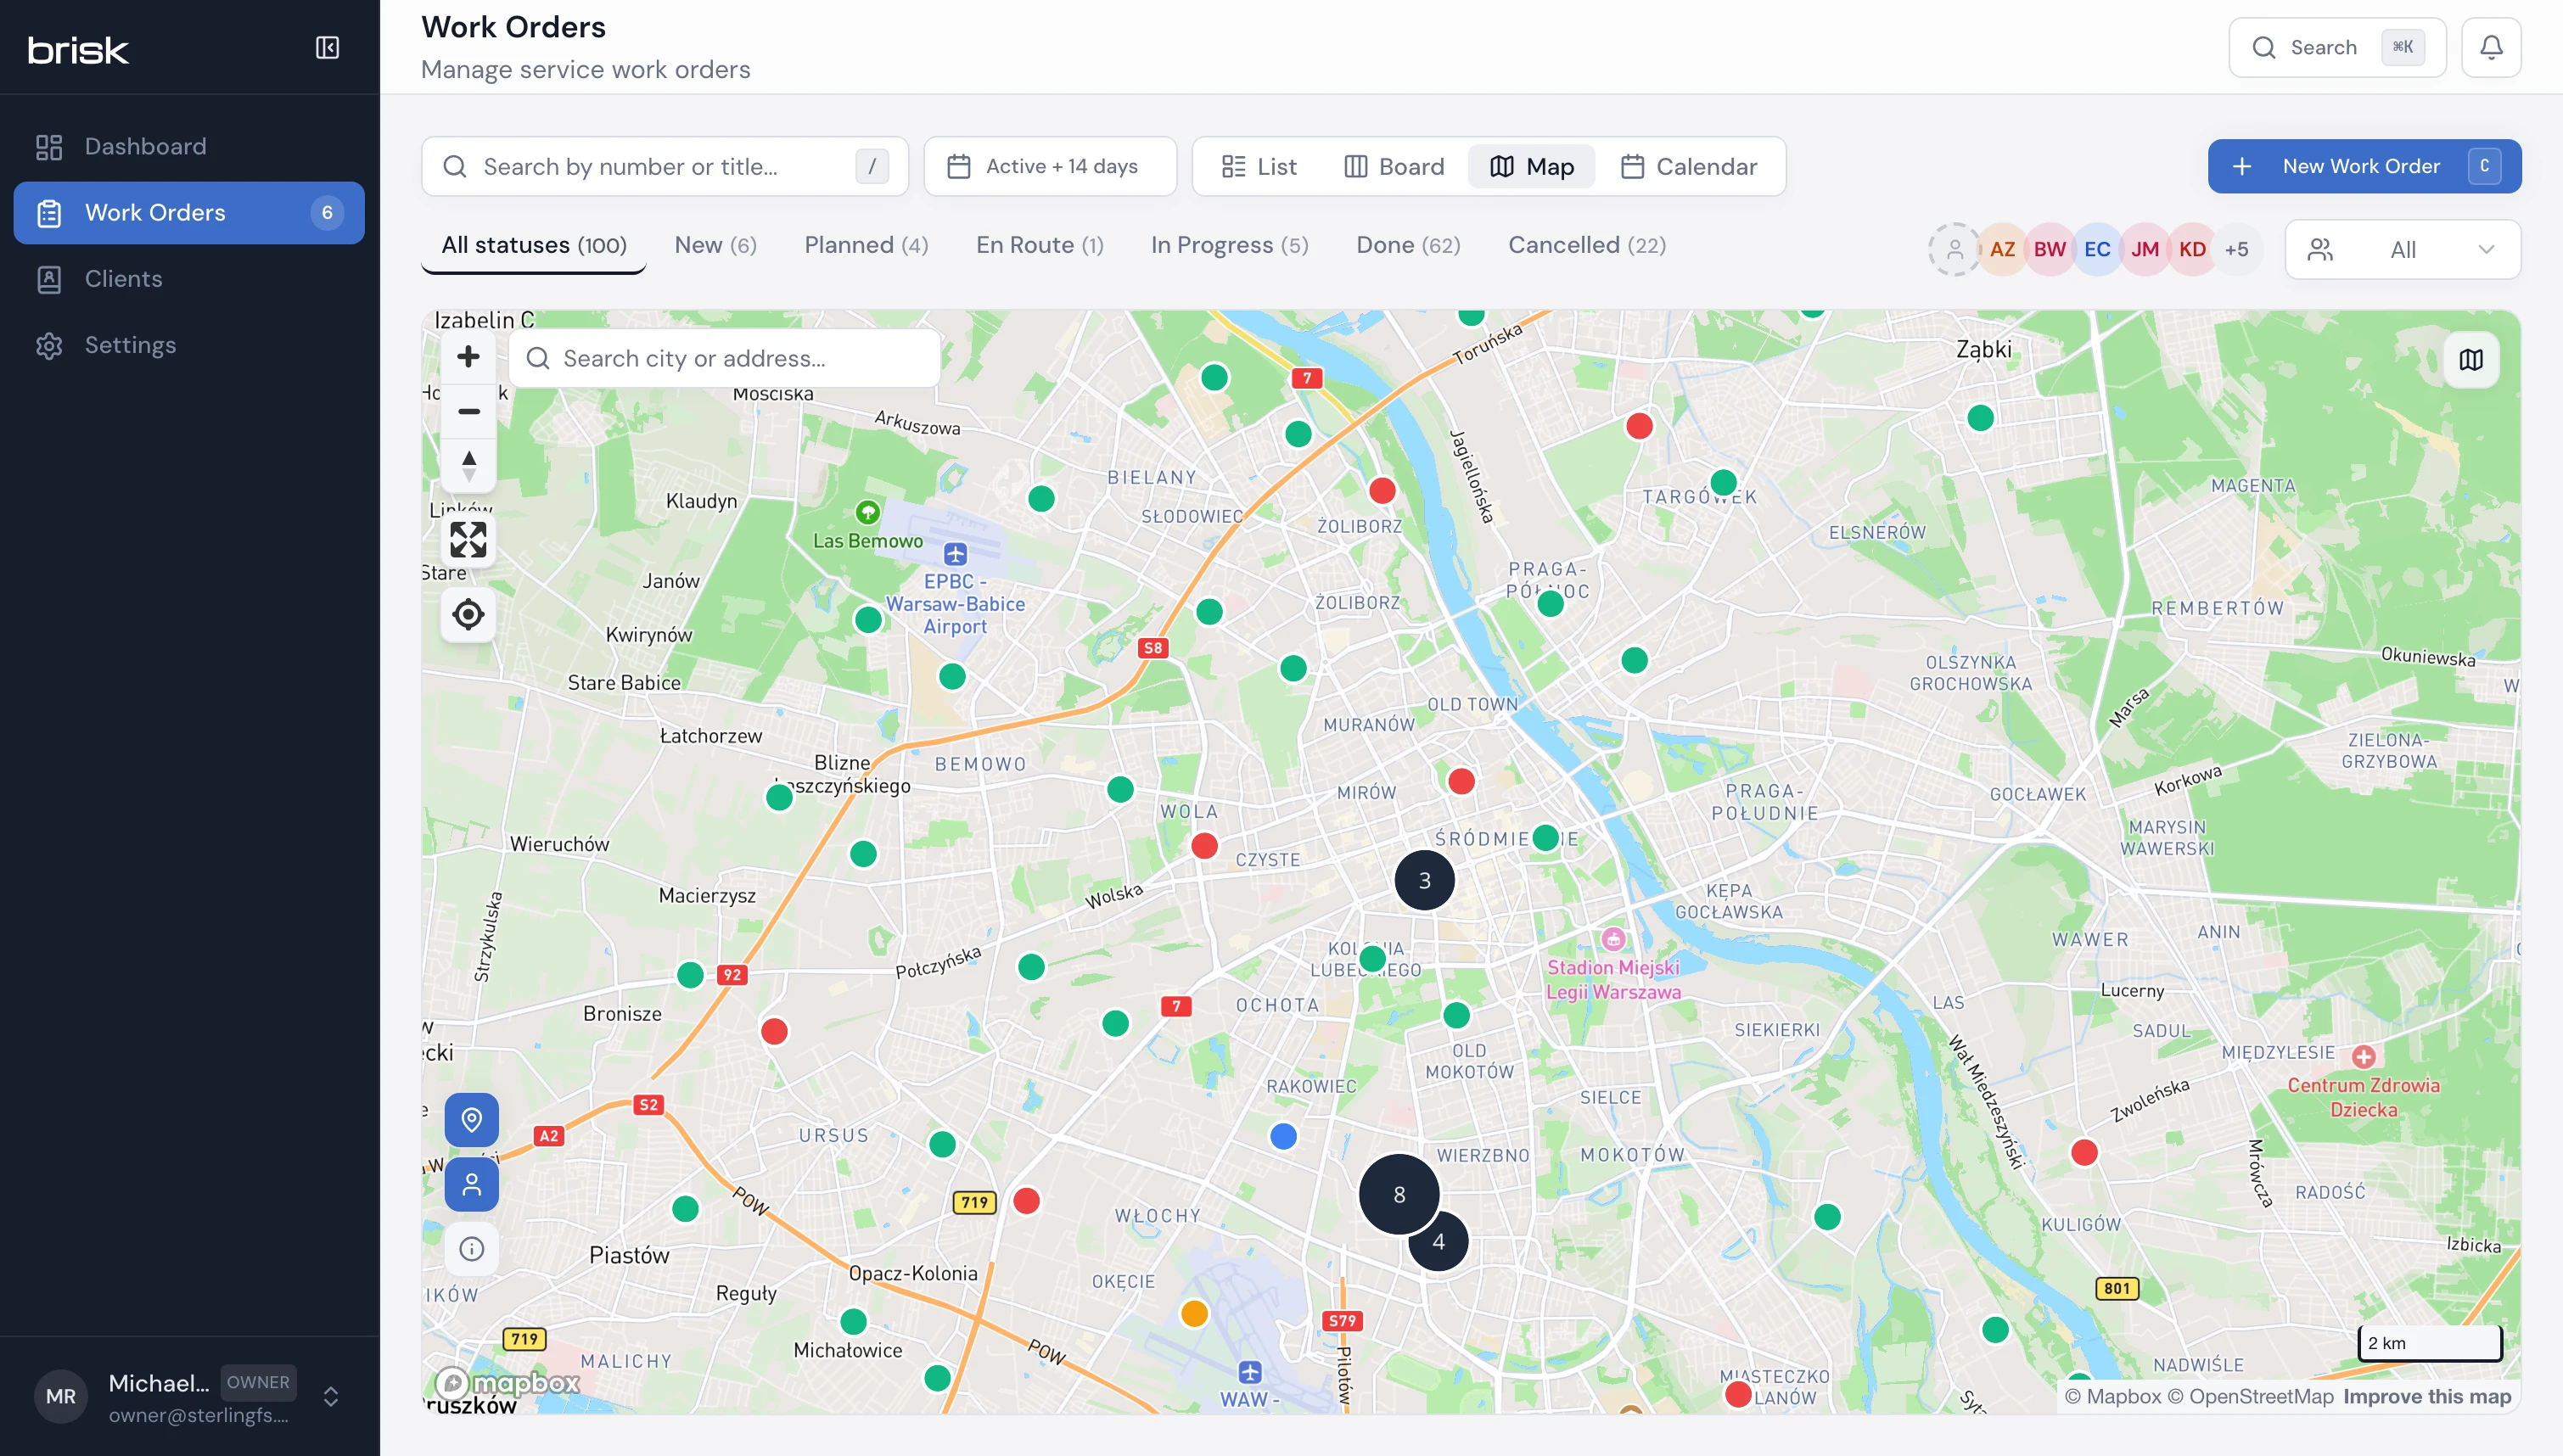The width and height of the screenshot is (2563, 1456).
Task: Open the Dashboard icon in sidebar
Action: tap(49, 147)
